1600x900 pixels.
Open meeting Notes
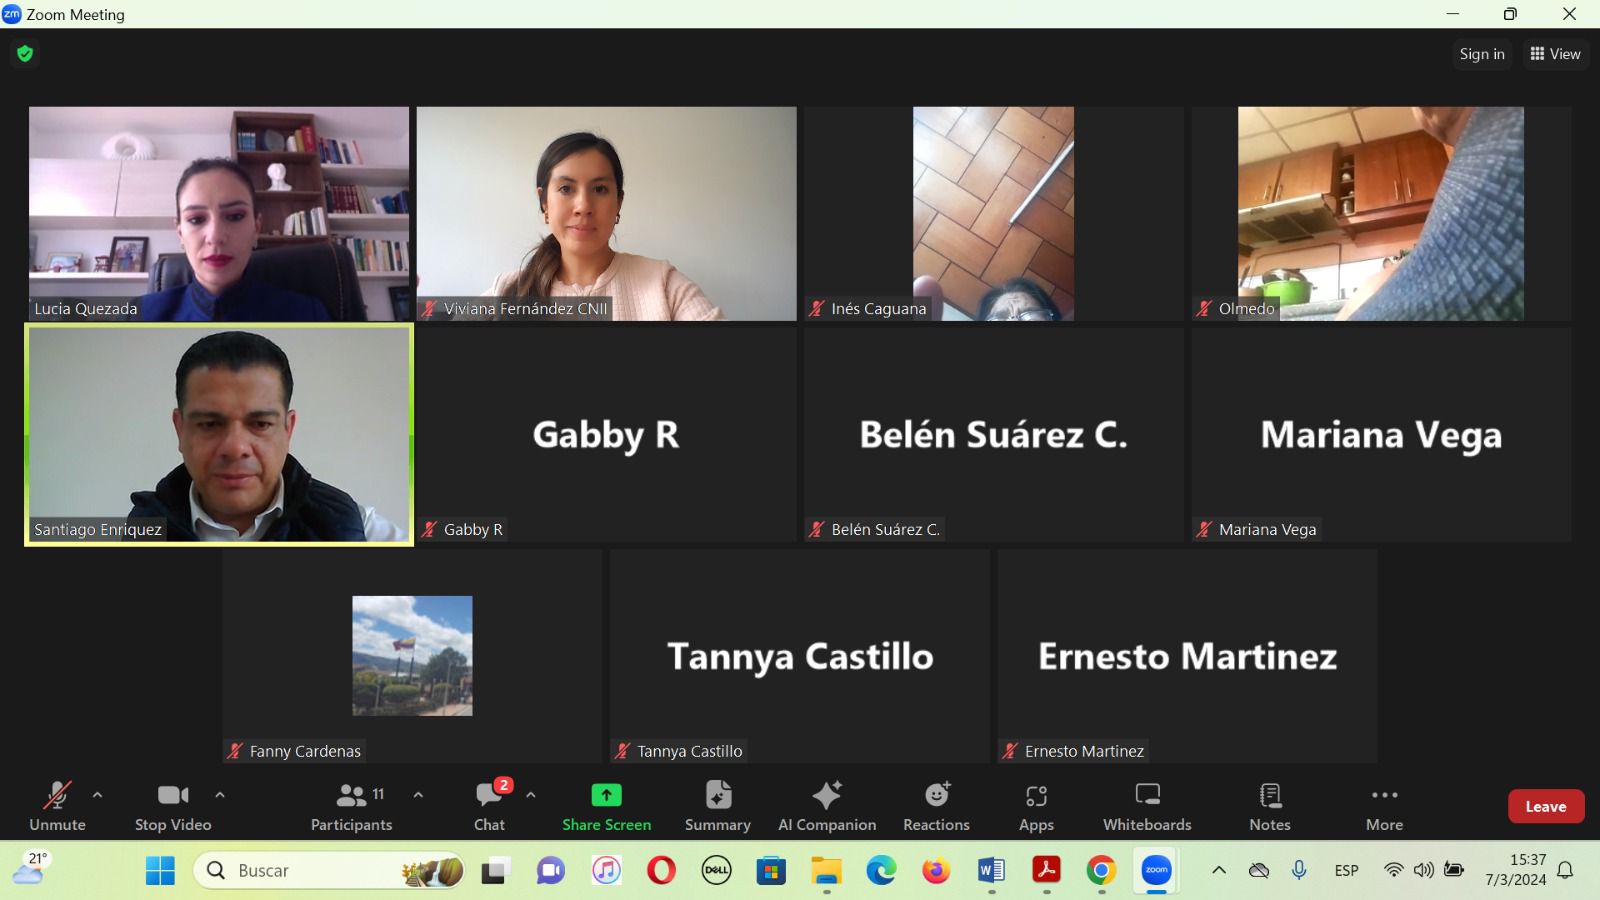(x=1269, y=806)
